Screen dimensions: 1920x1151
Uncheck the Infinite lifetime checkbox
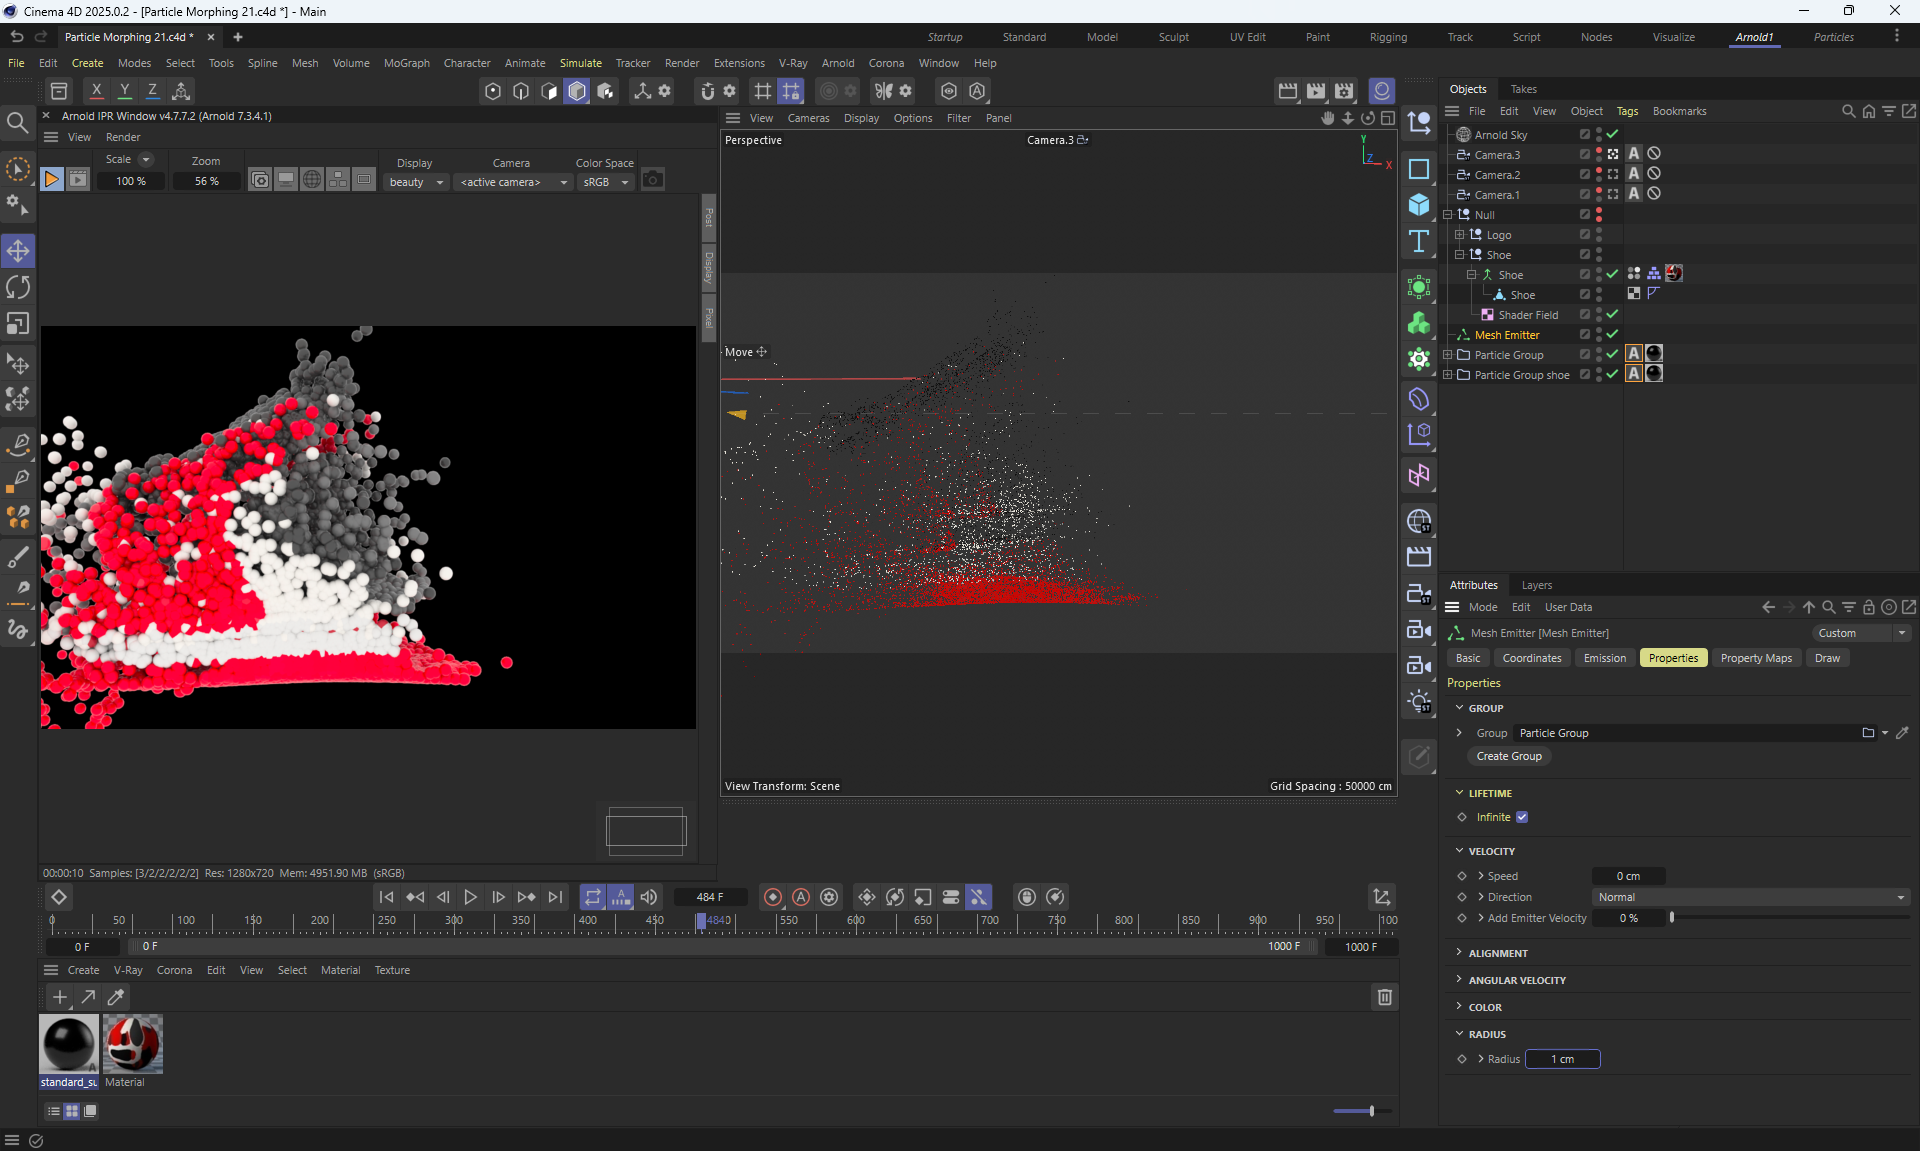(x=1522, y=817)
